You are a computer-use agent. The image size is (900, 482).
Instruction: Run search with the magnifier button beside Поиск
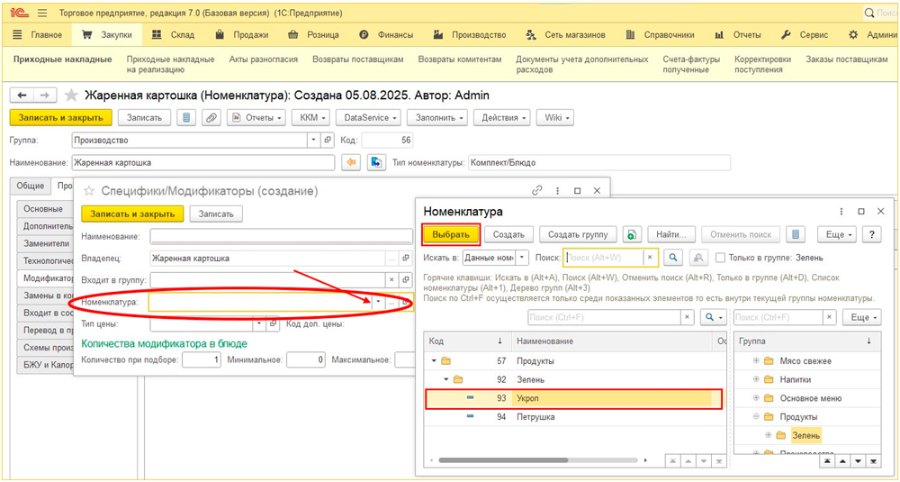[x=673, y=258]
